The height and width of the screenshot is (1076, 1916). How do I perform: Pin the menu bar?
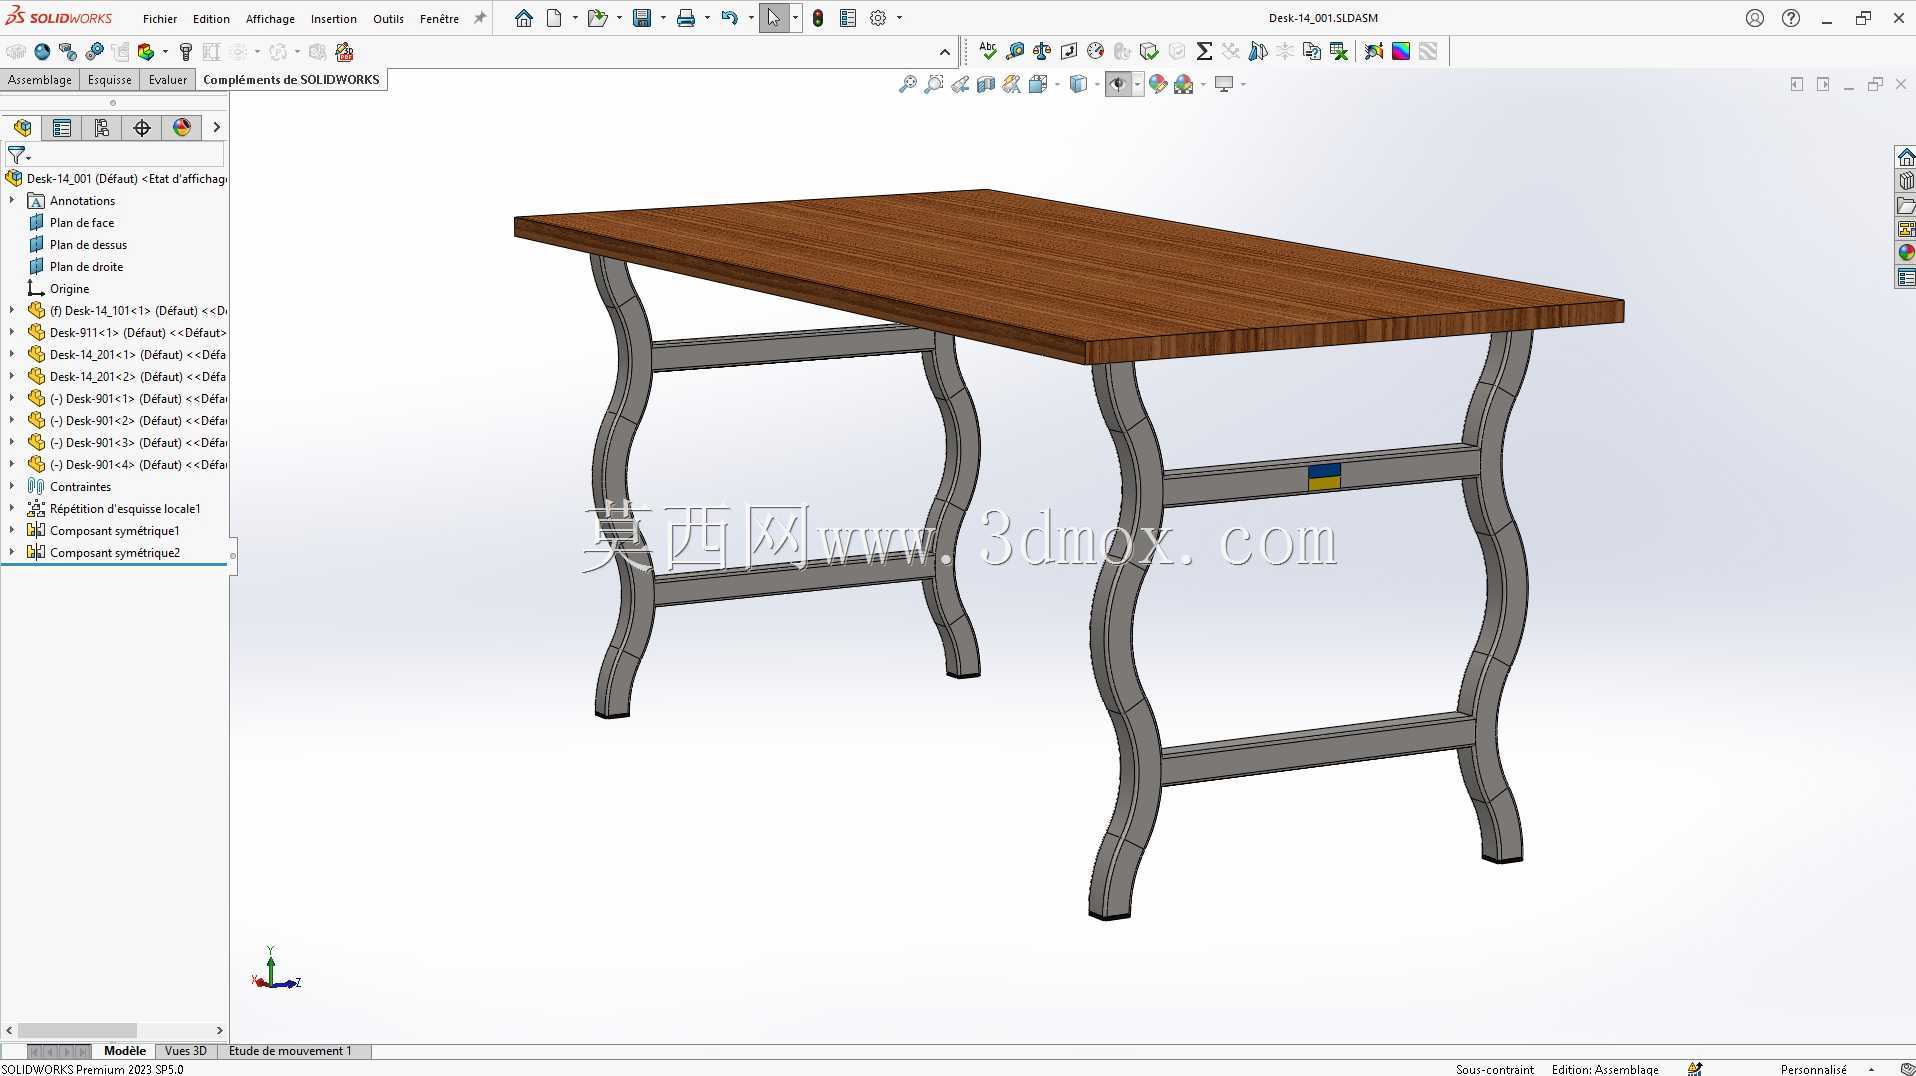click(480, 18)
